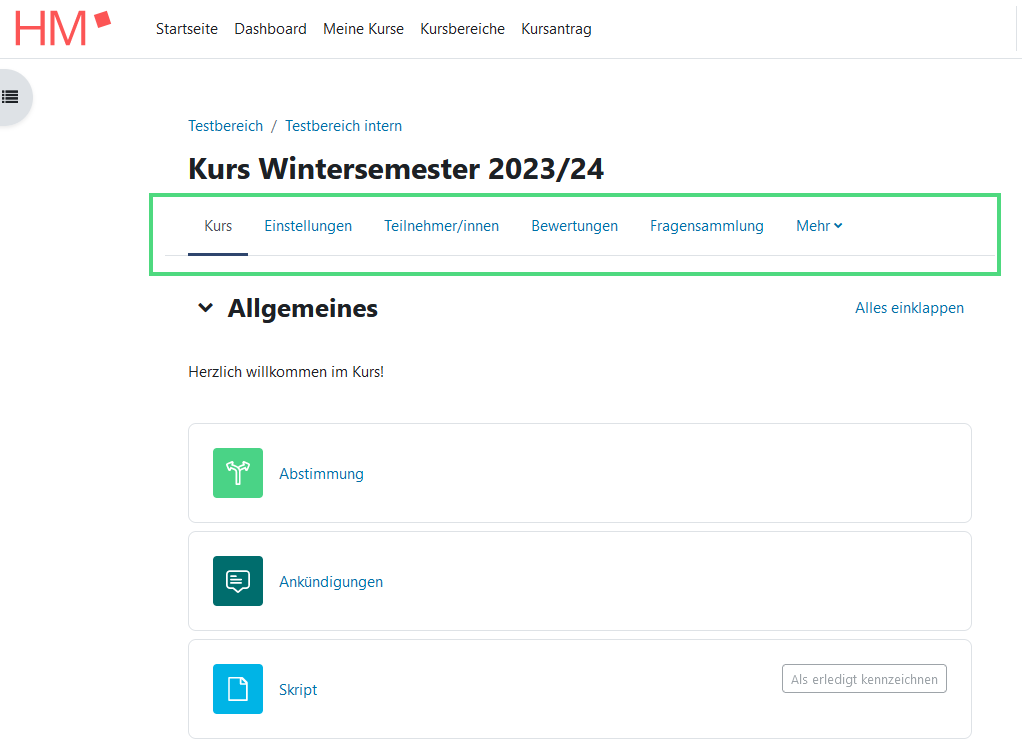1022x744 pixels.
Task: Switch to the Einstellungen tab
Action: click(308, 226)
